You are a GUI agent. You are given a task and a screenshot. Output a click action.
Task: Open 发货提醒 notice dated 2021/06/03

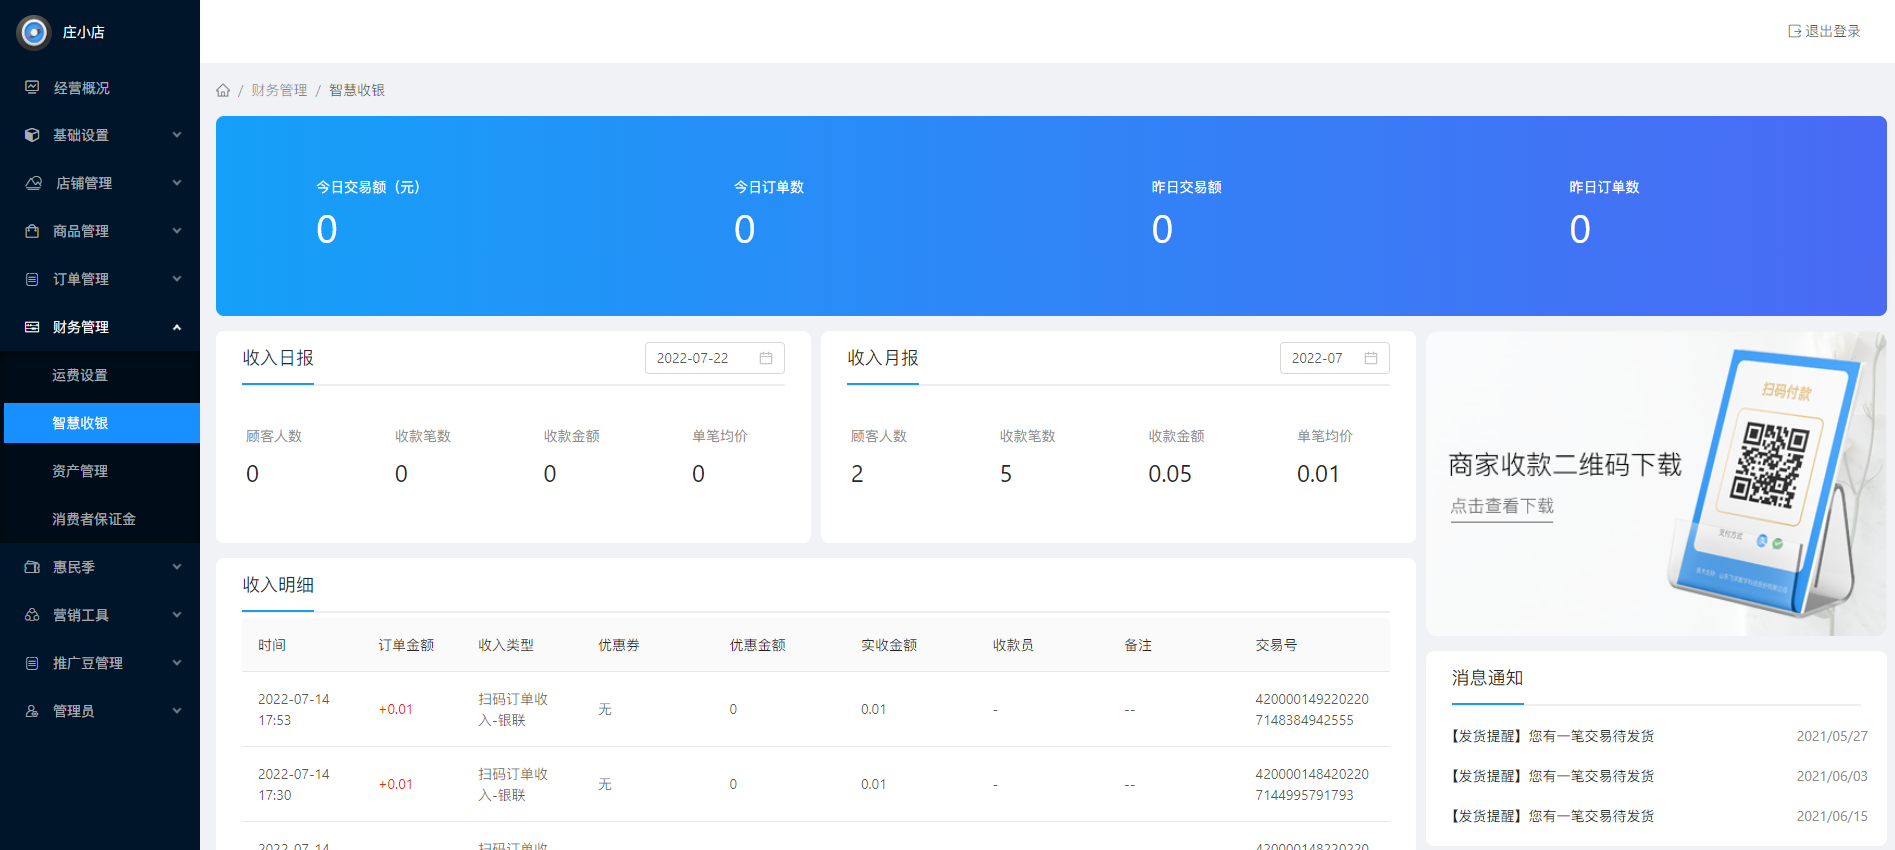pos(1656,776)
